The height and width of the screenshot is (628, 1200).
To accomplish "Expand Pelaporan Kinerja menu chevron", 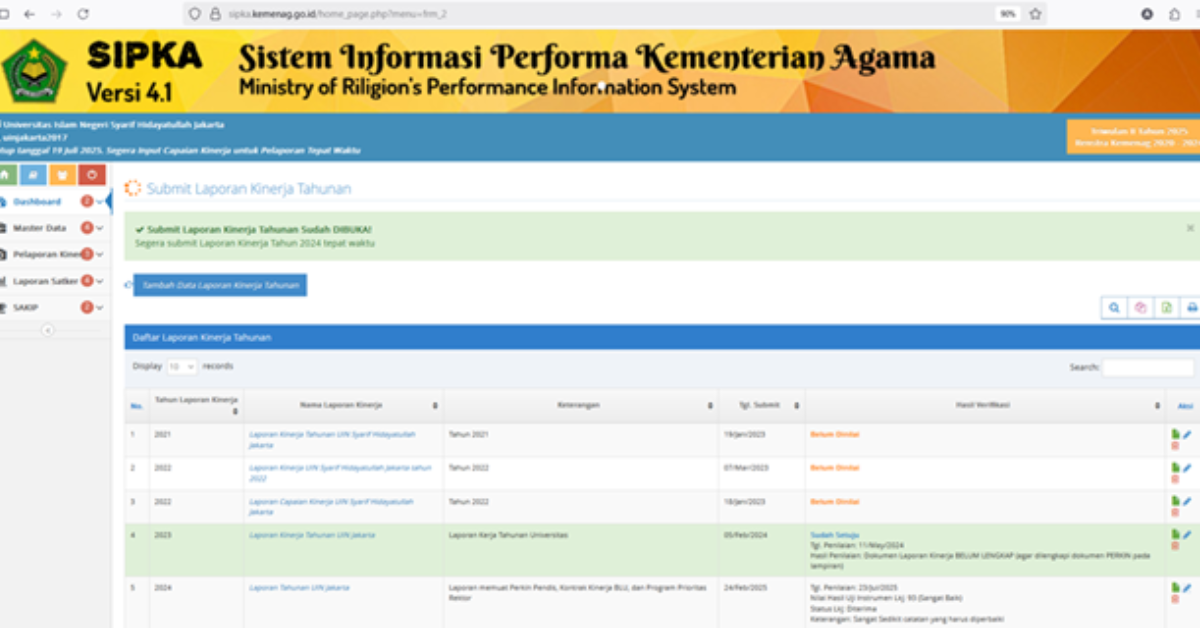I will pos(100,254).
